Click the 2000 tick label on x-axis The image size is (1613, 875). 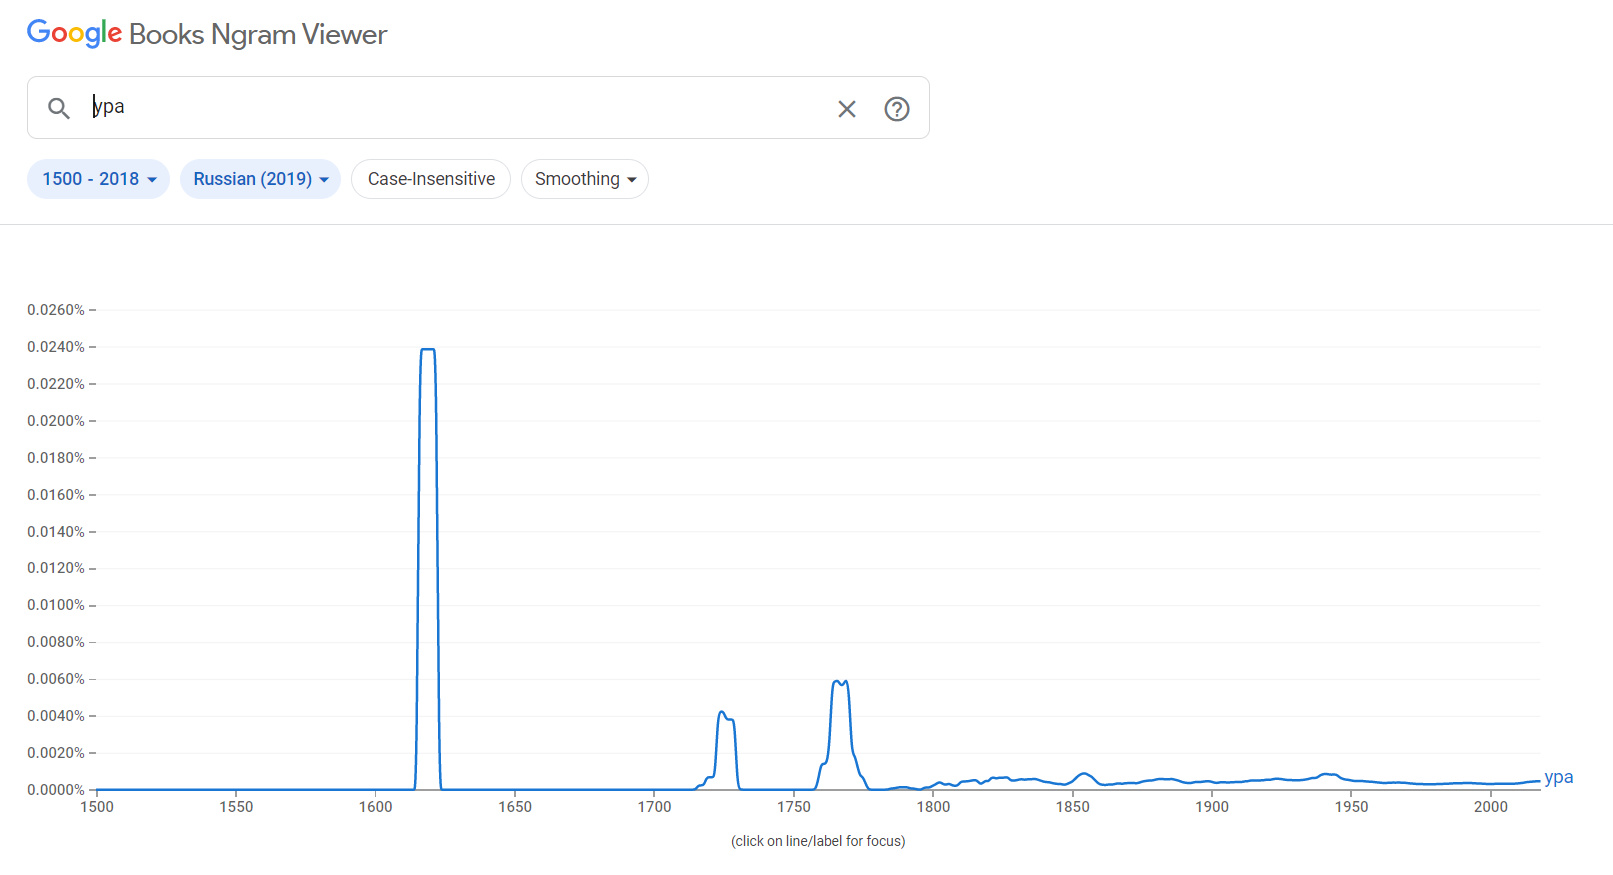1490,807
